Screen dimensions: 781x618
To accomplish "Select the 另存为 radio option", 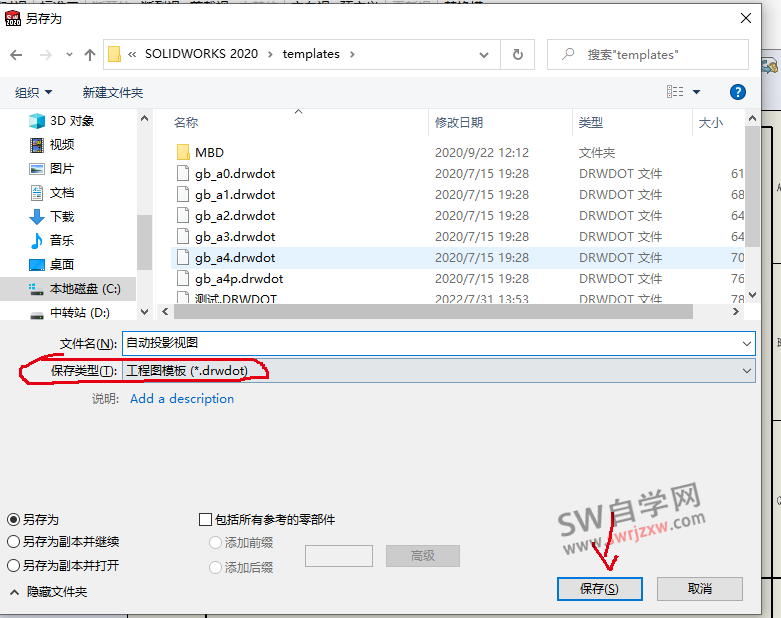I will (13, 519).
